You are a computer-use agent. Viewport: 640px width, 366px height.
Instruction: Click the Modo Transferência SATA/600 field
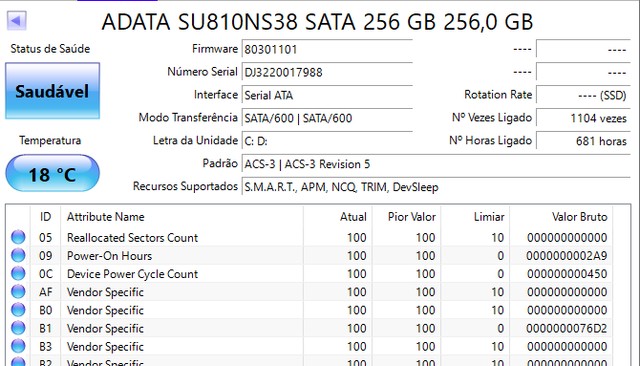(327, 118)
